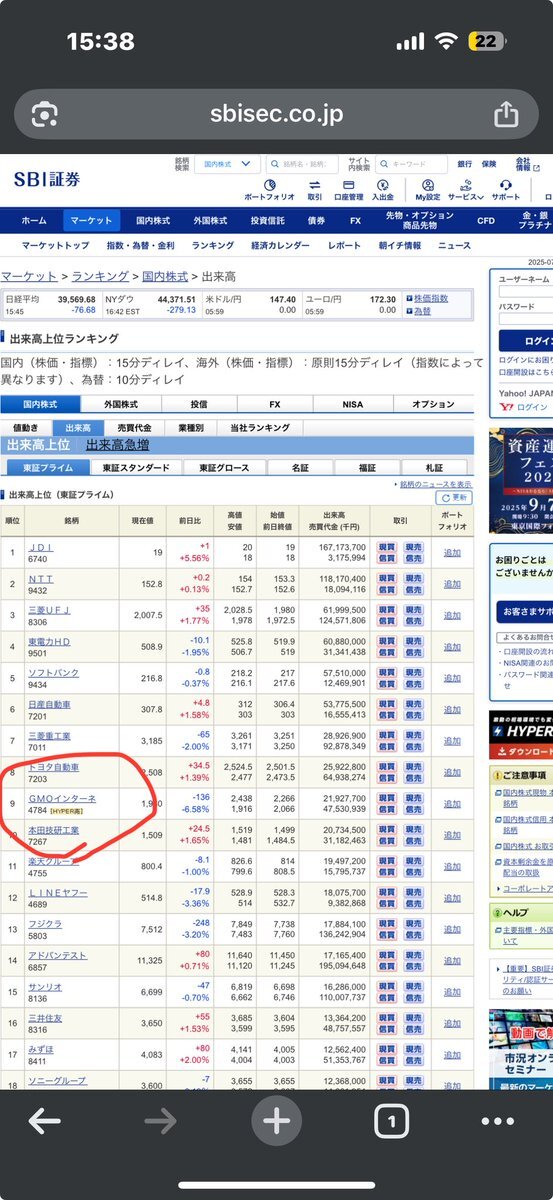Open the 出来高急増 link
553x1200 pixels.
coord(117,445)
